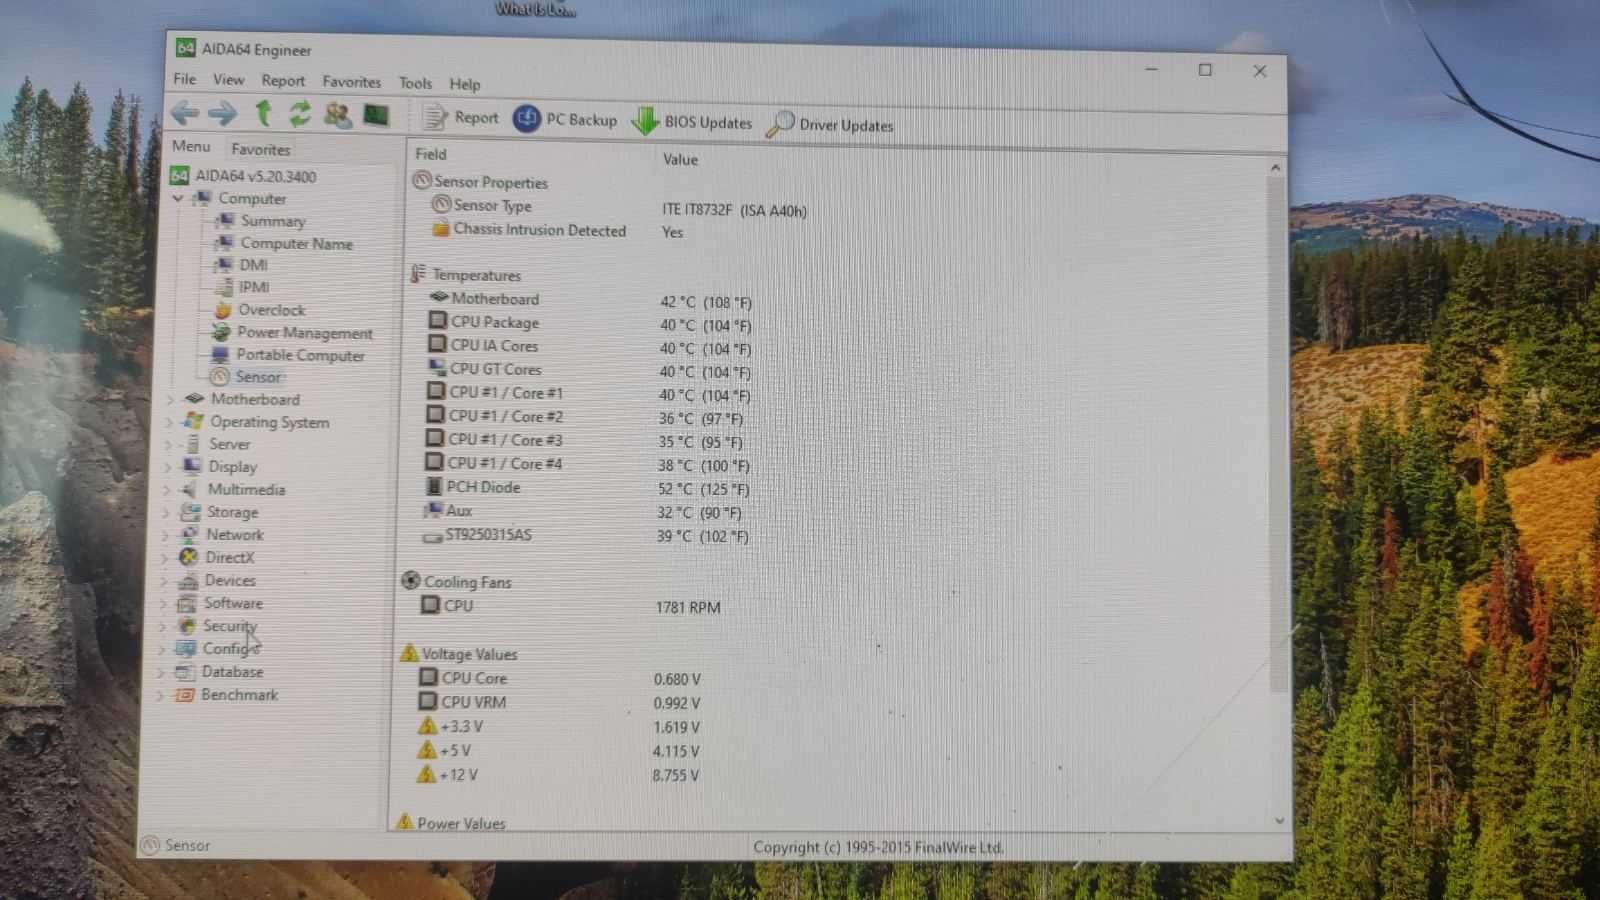Viewport: 1600px width, 900px height.
Task: Expand the Network tree node
Action: (x=165, y=536)
